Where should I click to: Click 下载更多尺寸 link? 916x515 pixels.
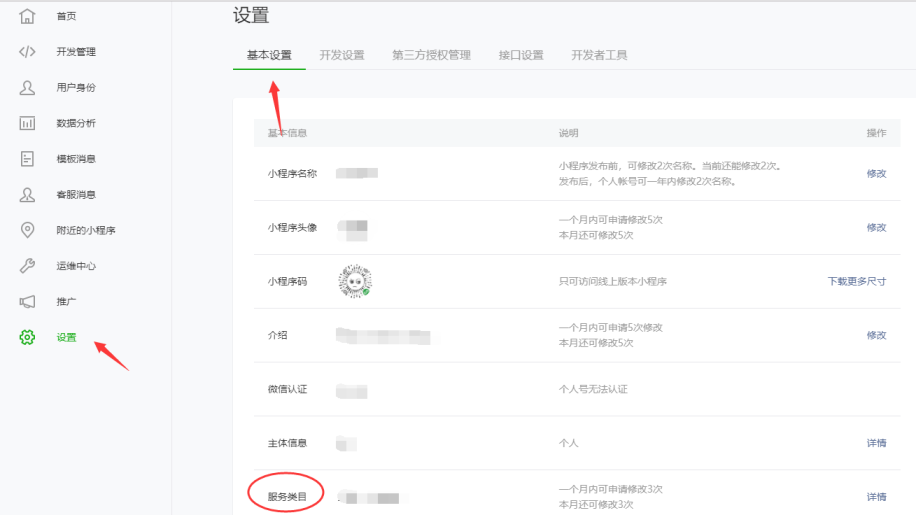click(x=856, y=281)
